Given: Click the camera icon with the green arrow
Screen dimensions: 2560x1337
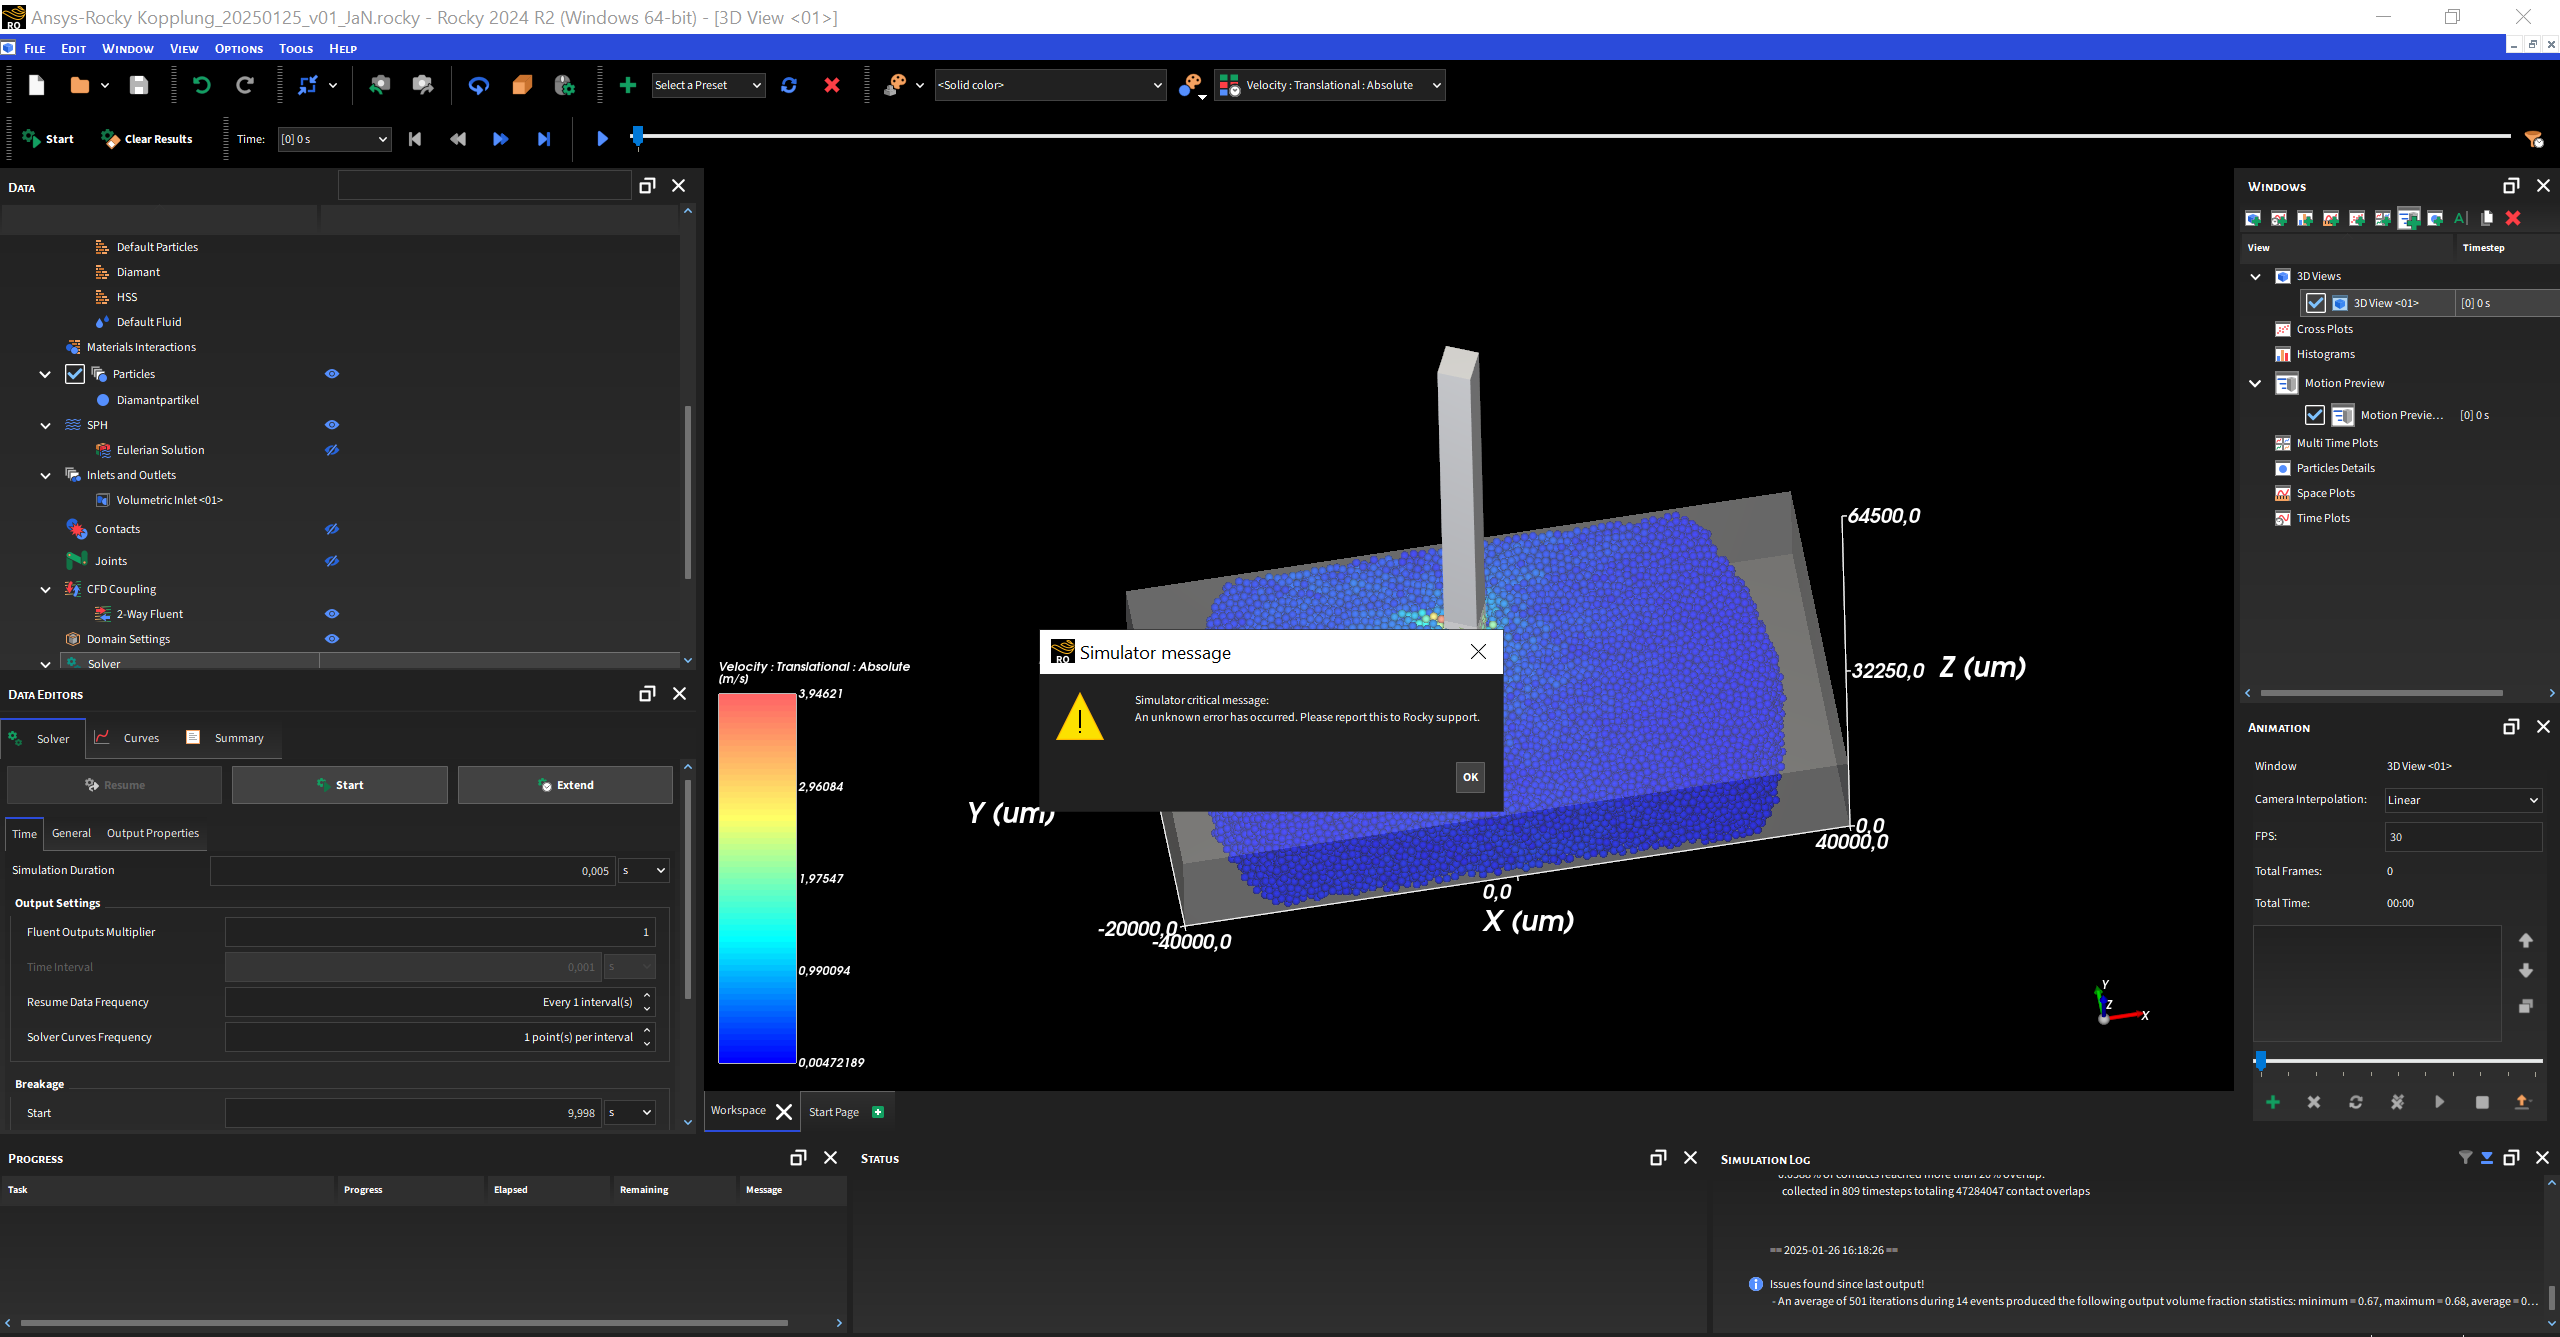Looking at the screenshot, I should [x=379, y=85].
